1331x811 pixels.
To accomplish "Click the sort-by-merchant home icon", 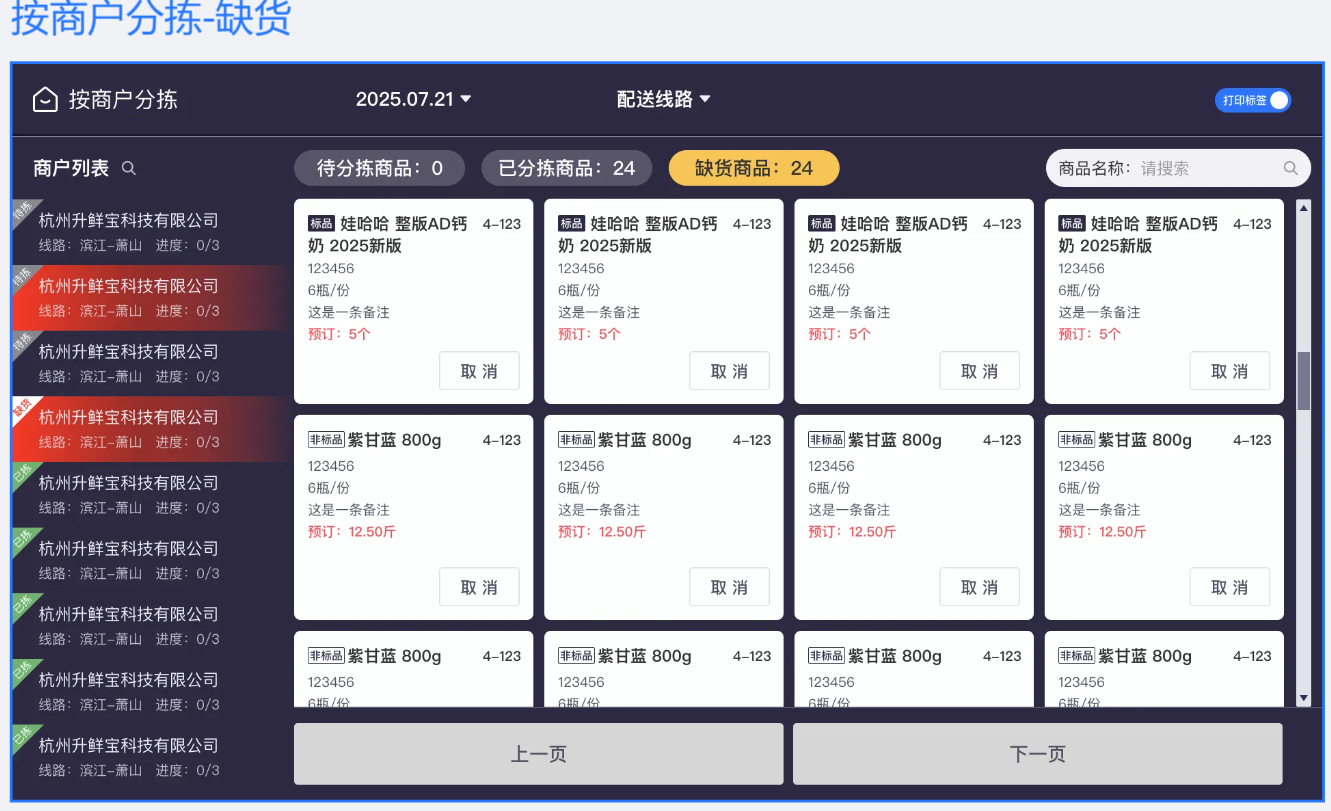I will pos(45,99).
